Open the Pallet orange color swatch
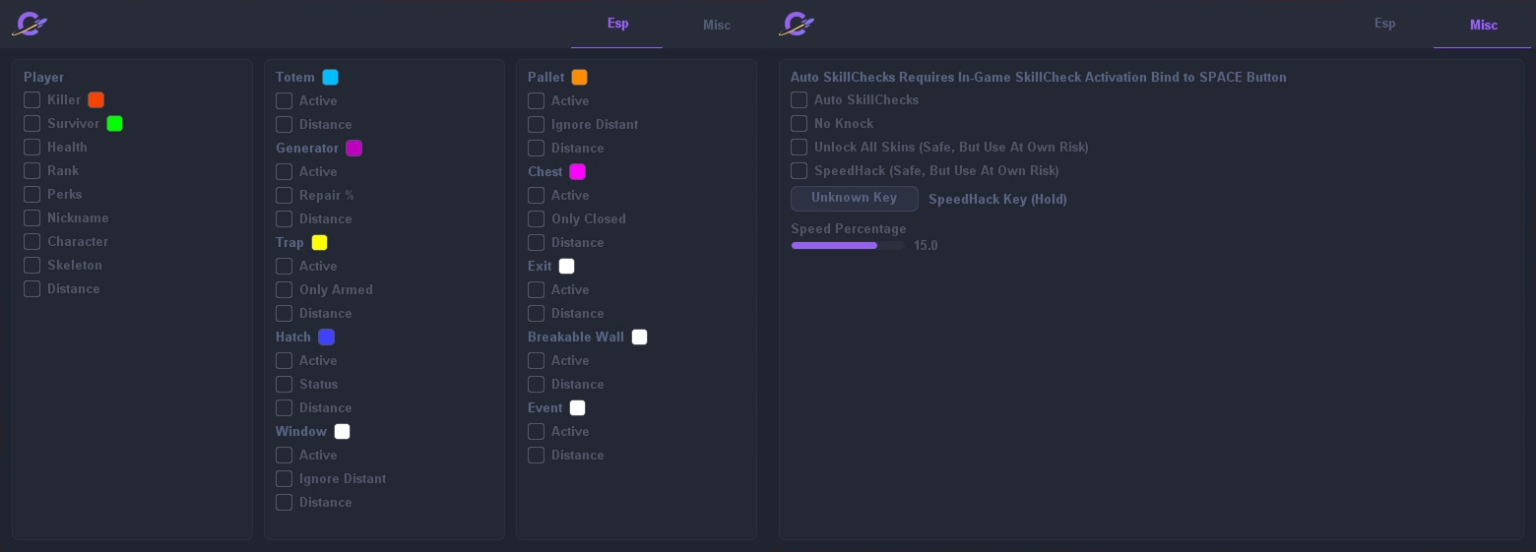 (580, 77)
